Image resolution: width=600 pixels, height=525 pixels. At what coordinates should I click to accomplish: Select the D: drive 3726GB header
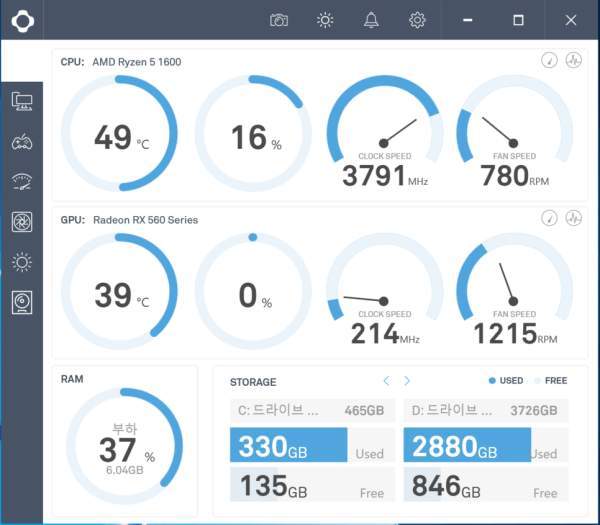(486, 410)
